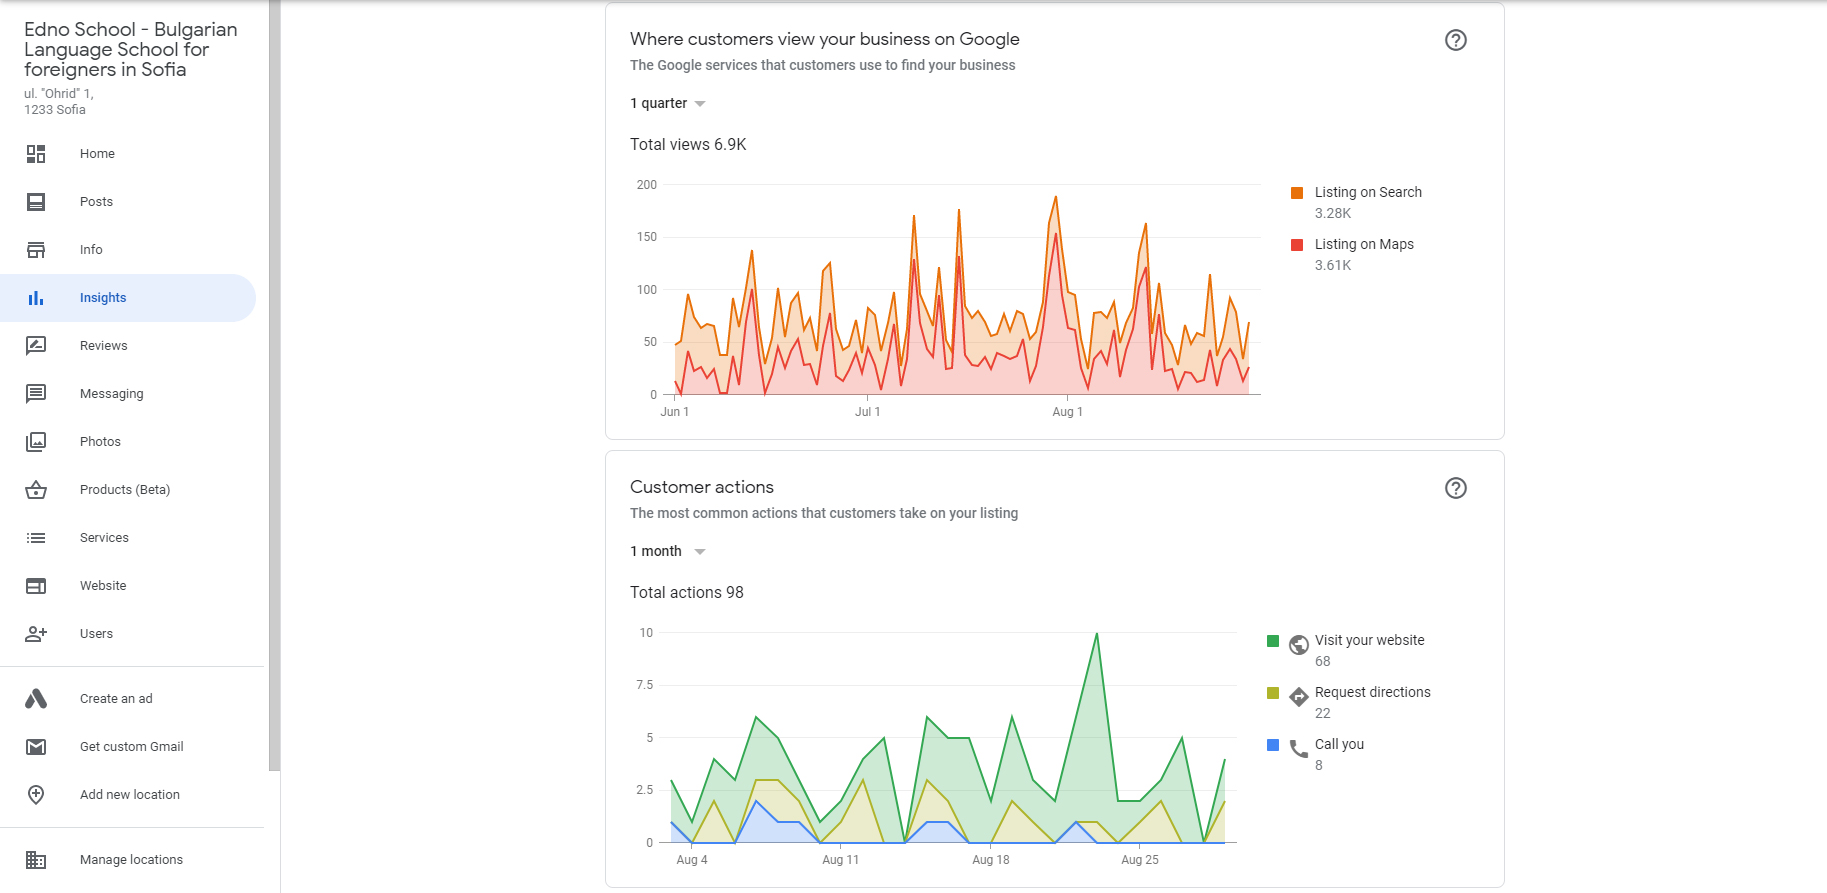The width and height of the screenshot is (1827, 893).
Task: Click the Posts icon in sidebar
Action: 36,202
